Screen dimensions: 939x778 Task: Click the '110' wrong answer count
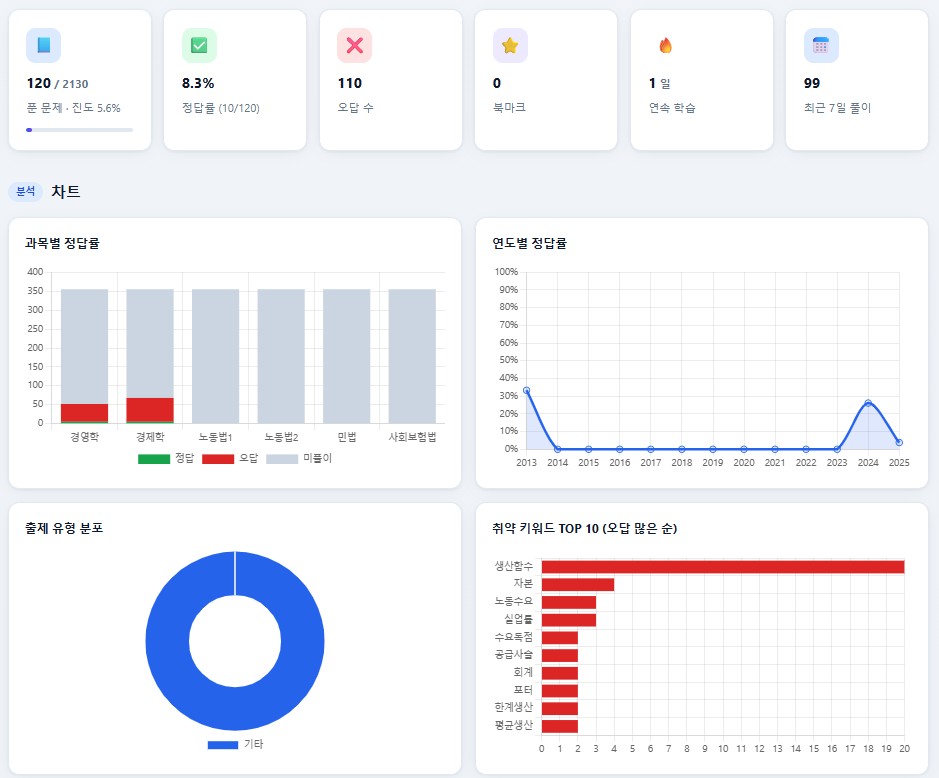point(350,83)
